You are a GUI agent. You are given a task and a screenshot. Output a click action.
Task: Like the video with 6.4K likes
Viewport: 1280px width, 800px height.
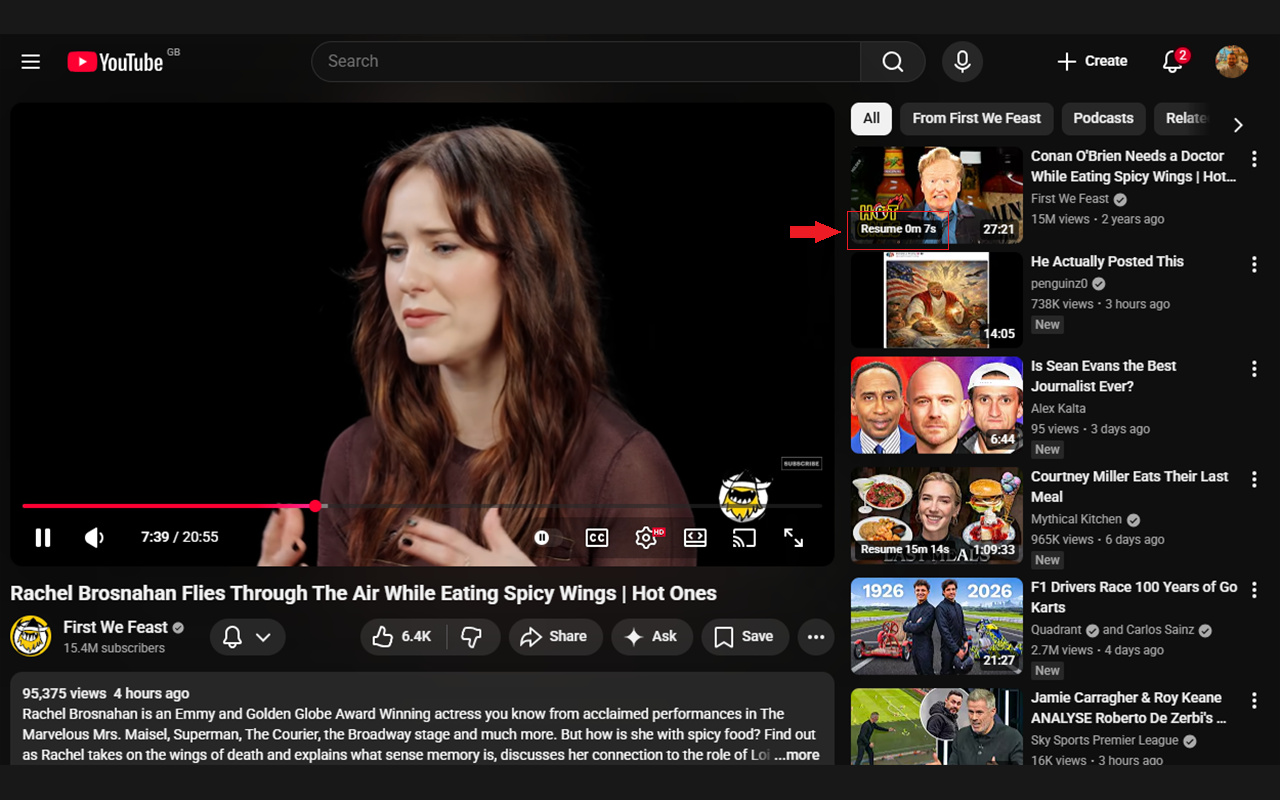point(402,637)
